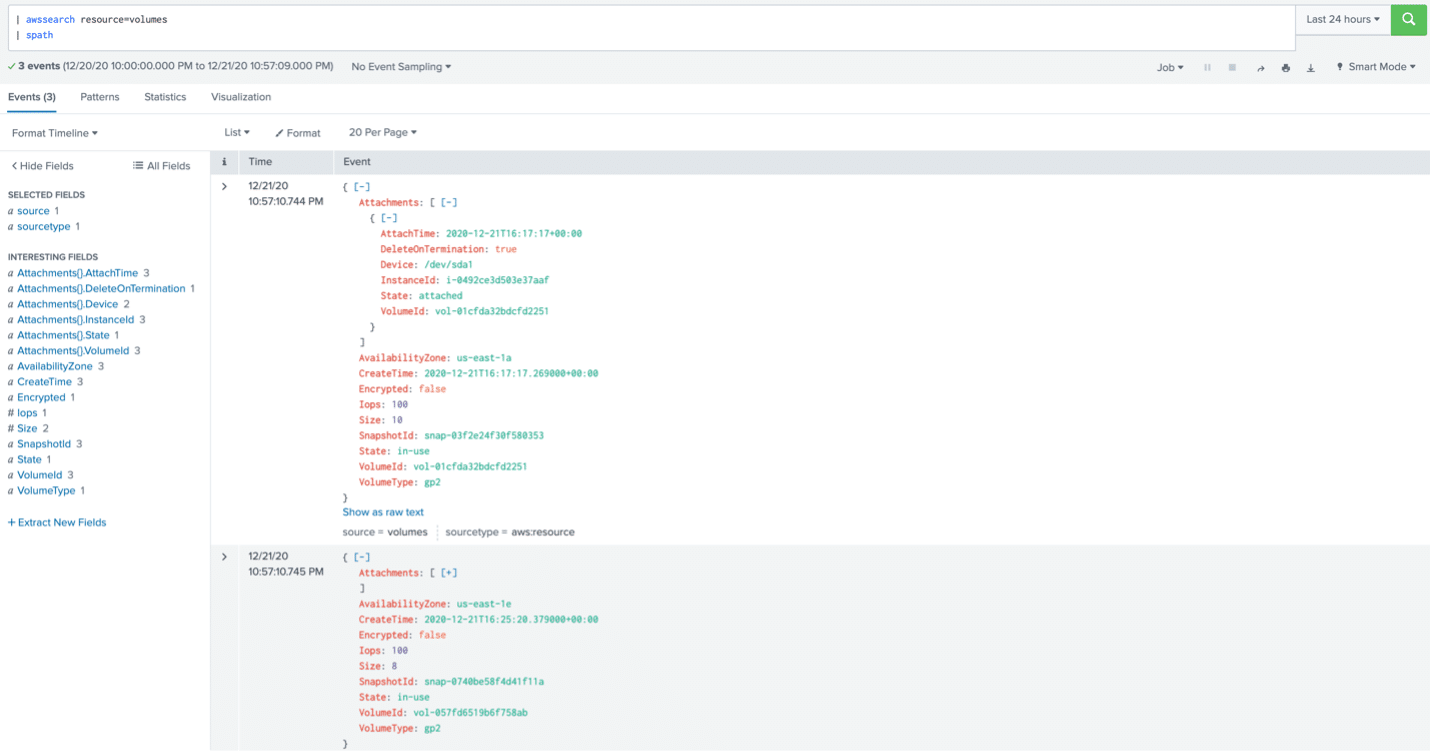1430x754 pixels.
Task: Open Encrypted field summary
Action: [x=41, y=397]
